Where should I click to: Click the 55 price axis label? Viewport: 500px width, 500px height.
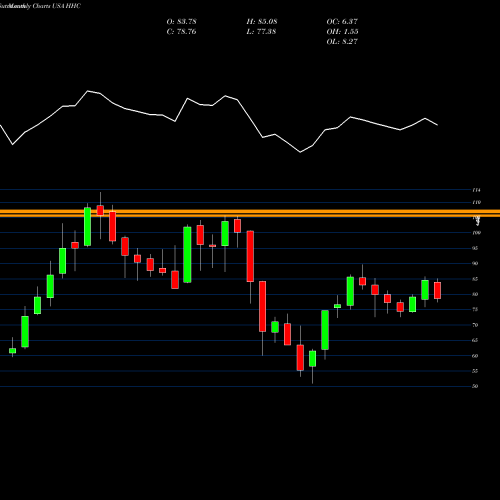(x=475, y=371)
